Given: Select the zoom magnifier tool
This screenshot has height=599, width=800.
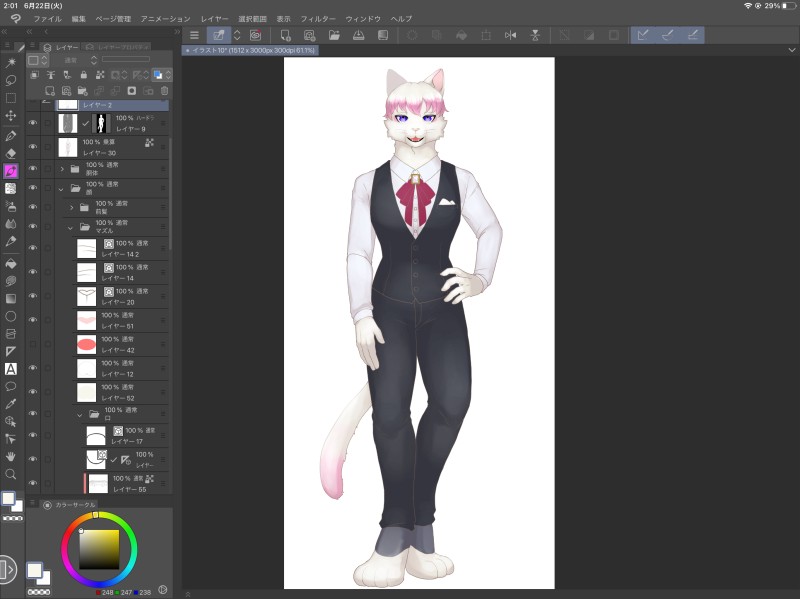Looking at the screenshot, I should [11, 474].
